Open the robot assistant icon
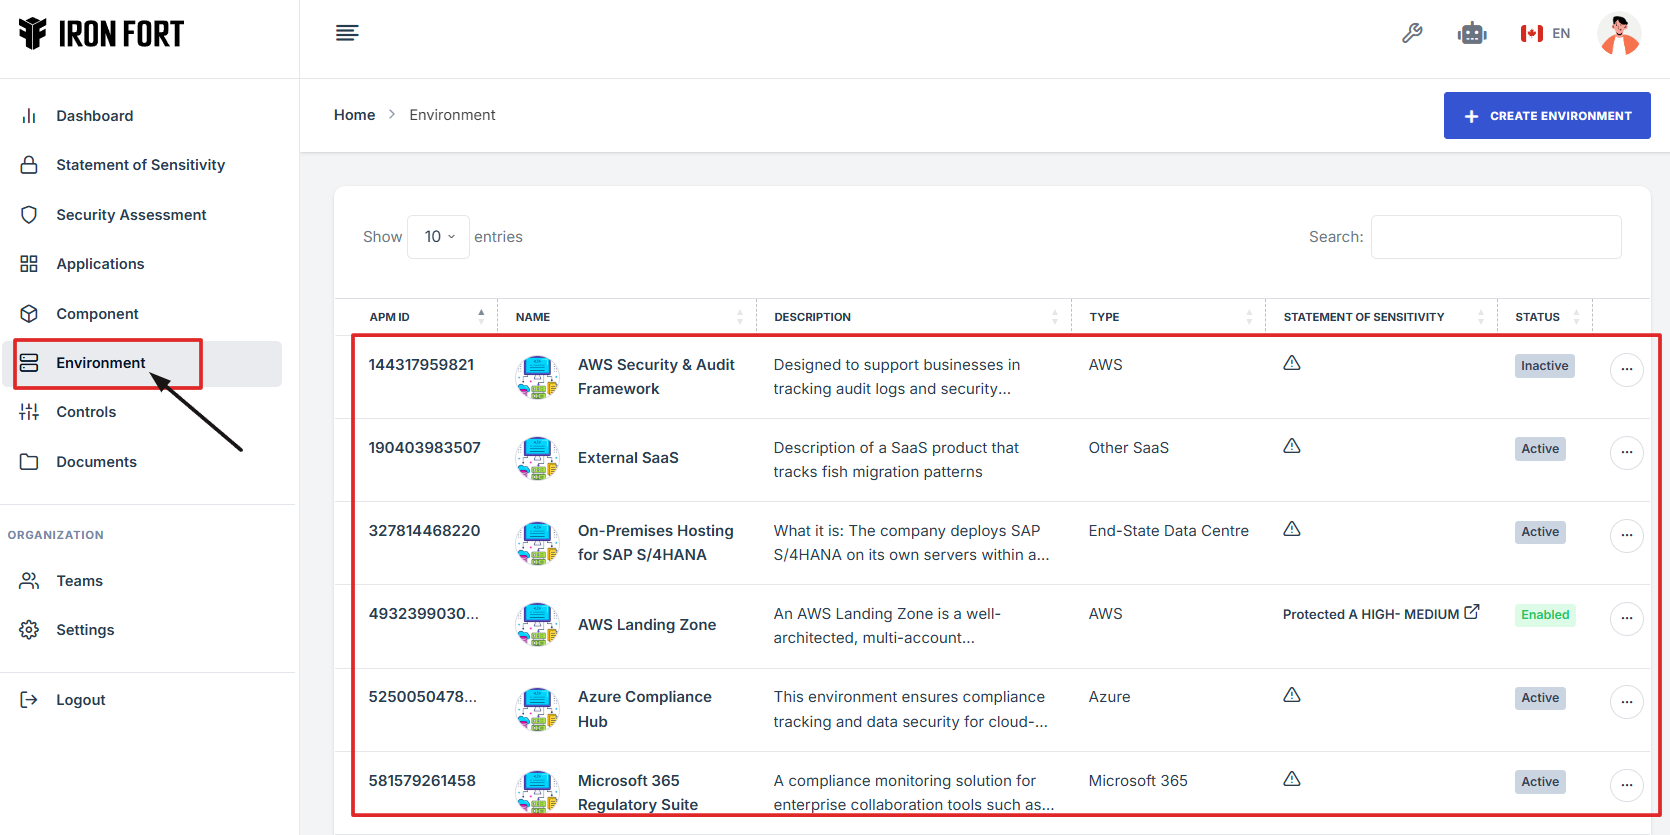 (x=1472, y=33)
